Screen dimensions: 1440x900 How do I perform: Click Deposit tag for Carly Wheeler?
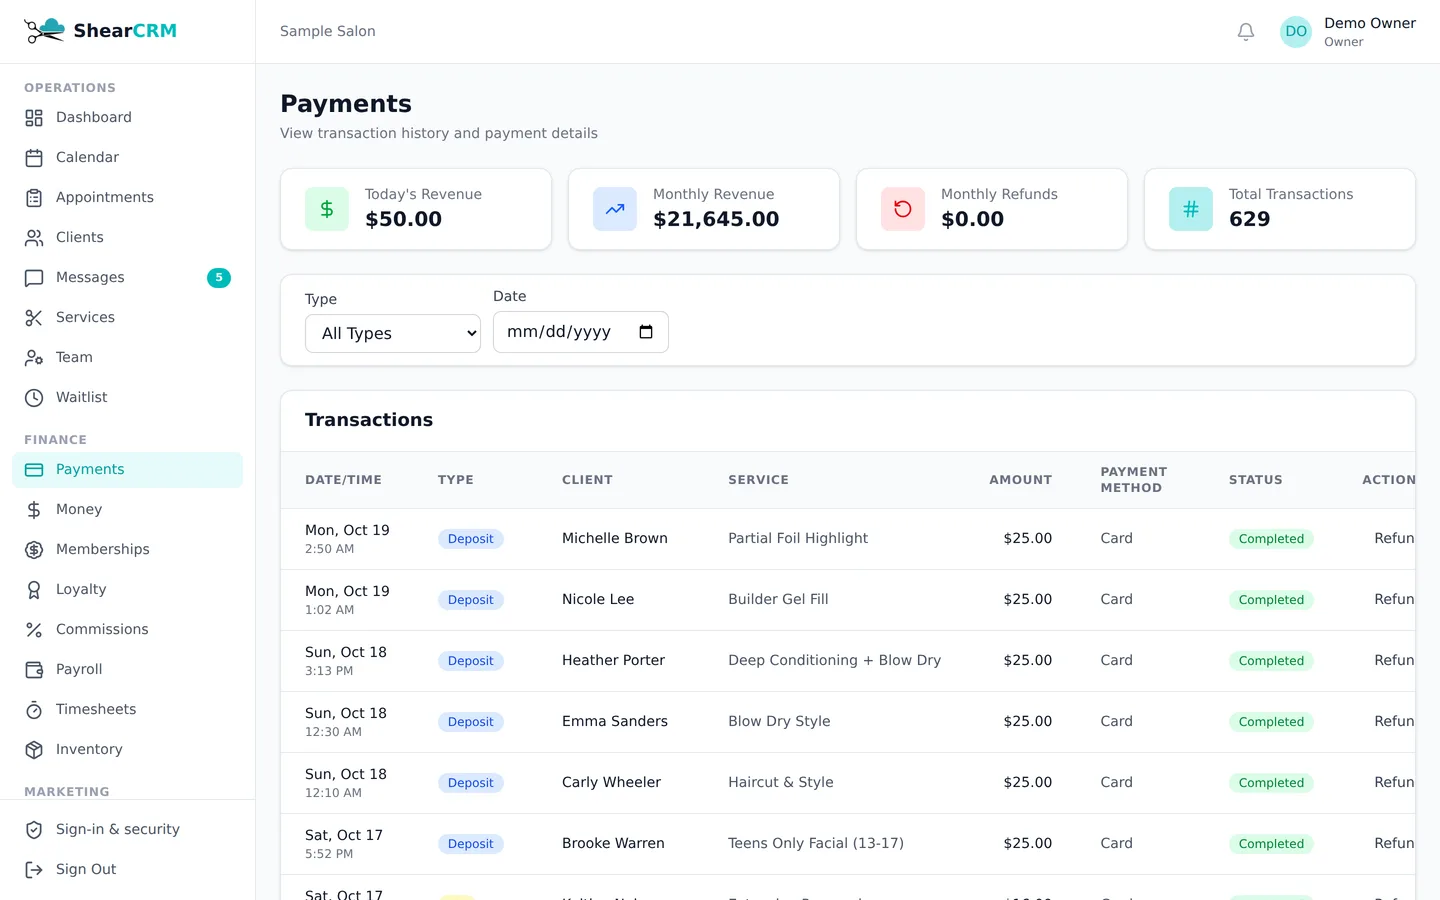point(470,783)
